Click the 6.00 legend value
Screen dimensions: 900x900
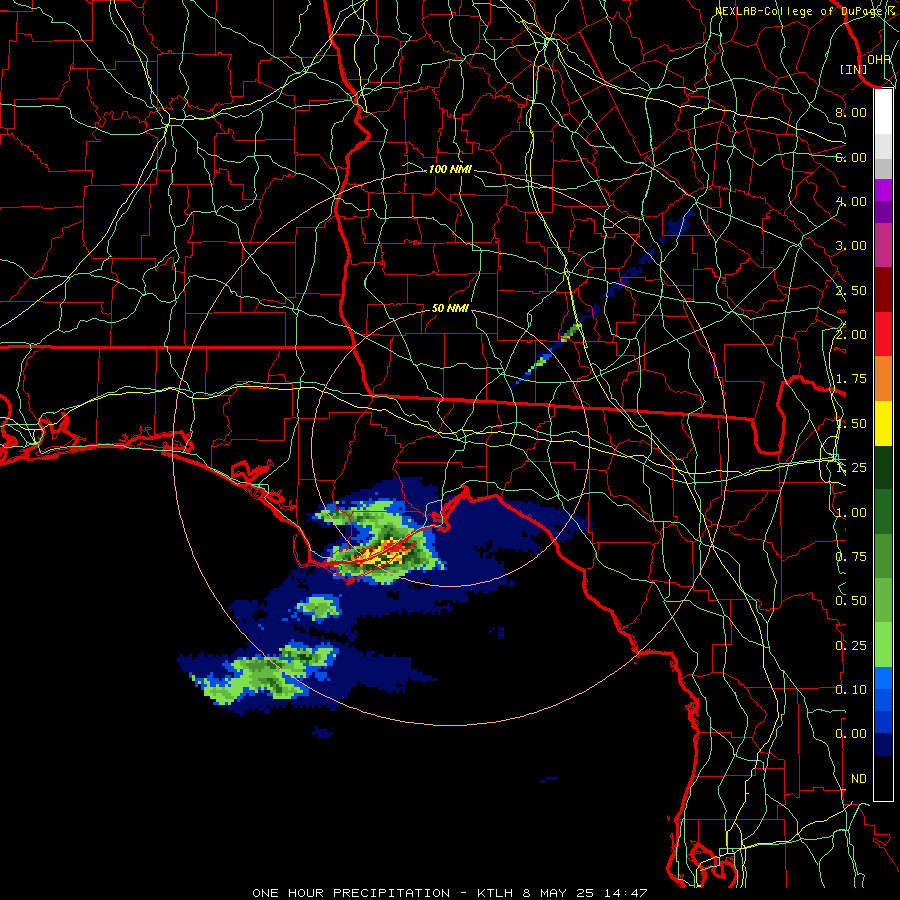[851, 157]
